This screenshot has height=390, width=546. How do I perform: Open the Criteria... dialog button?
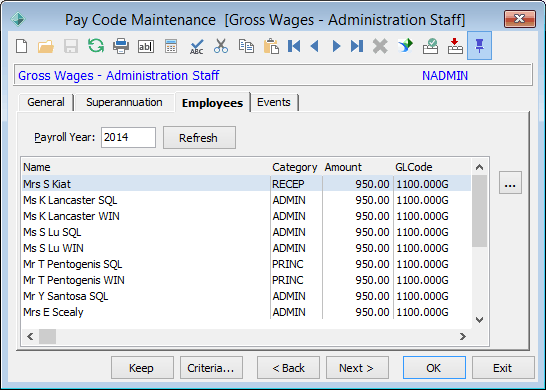pyautogui.click(x=211, y=368)
